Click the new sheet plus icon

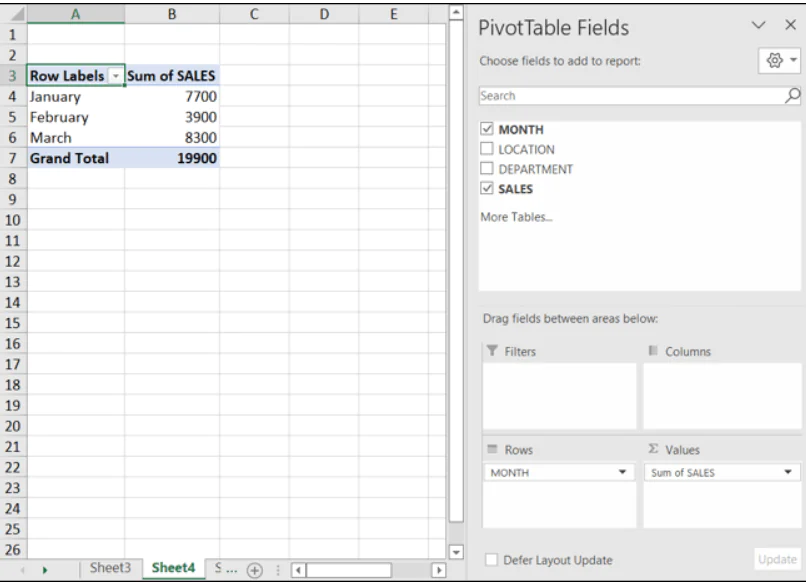tap(254, 567)
